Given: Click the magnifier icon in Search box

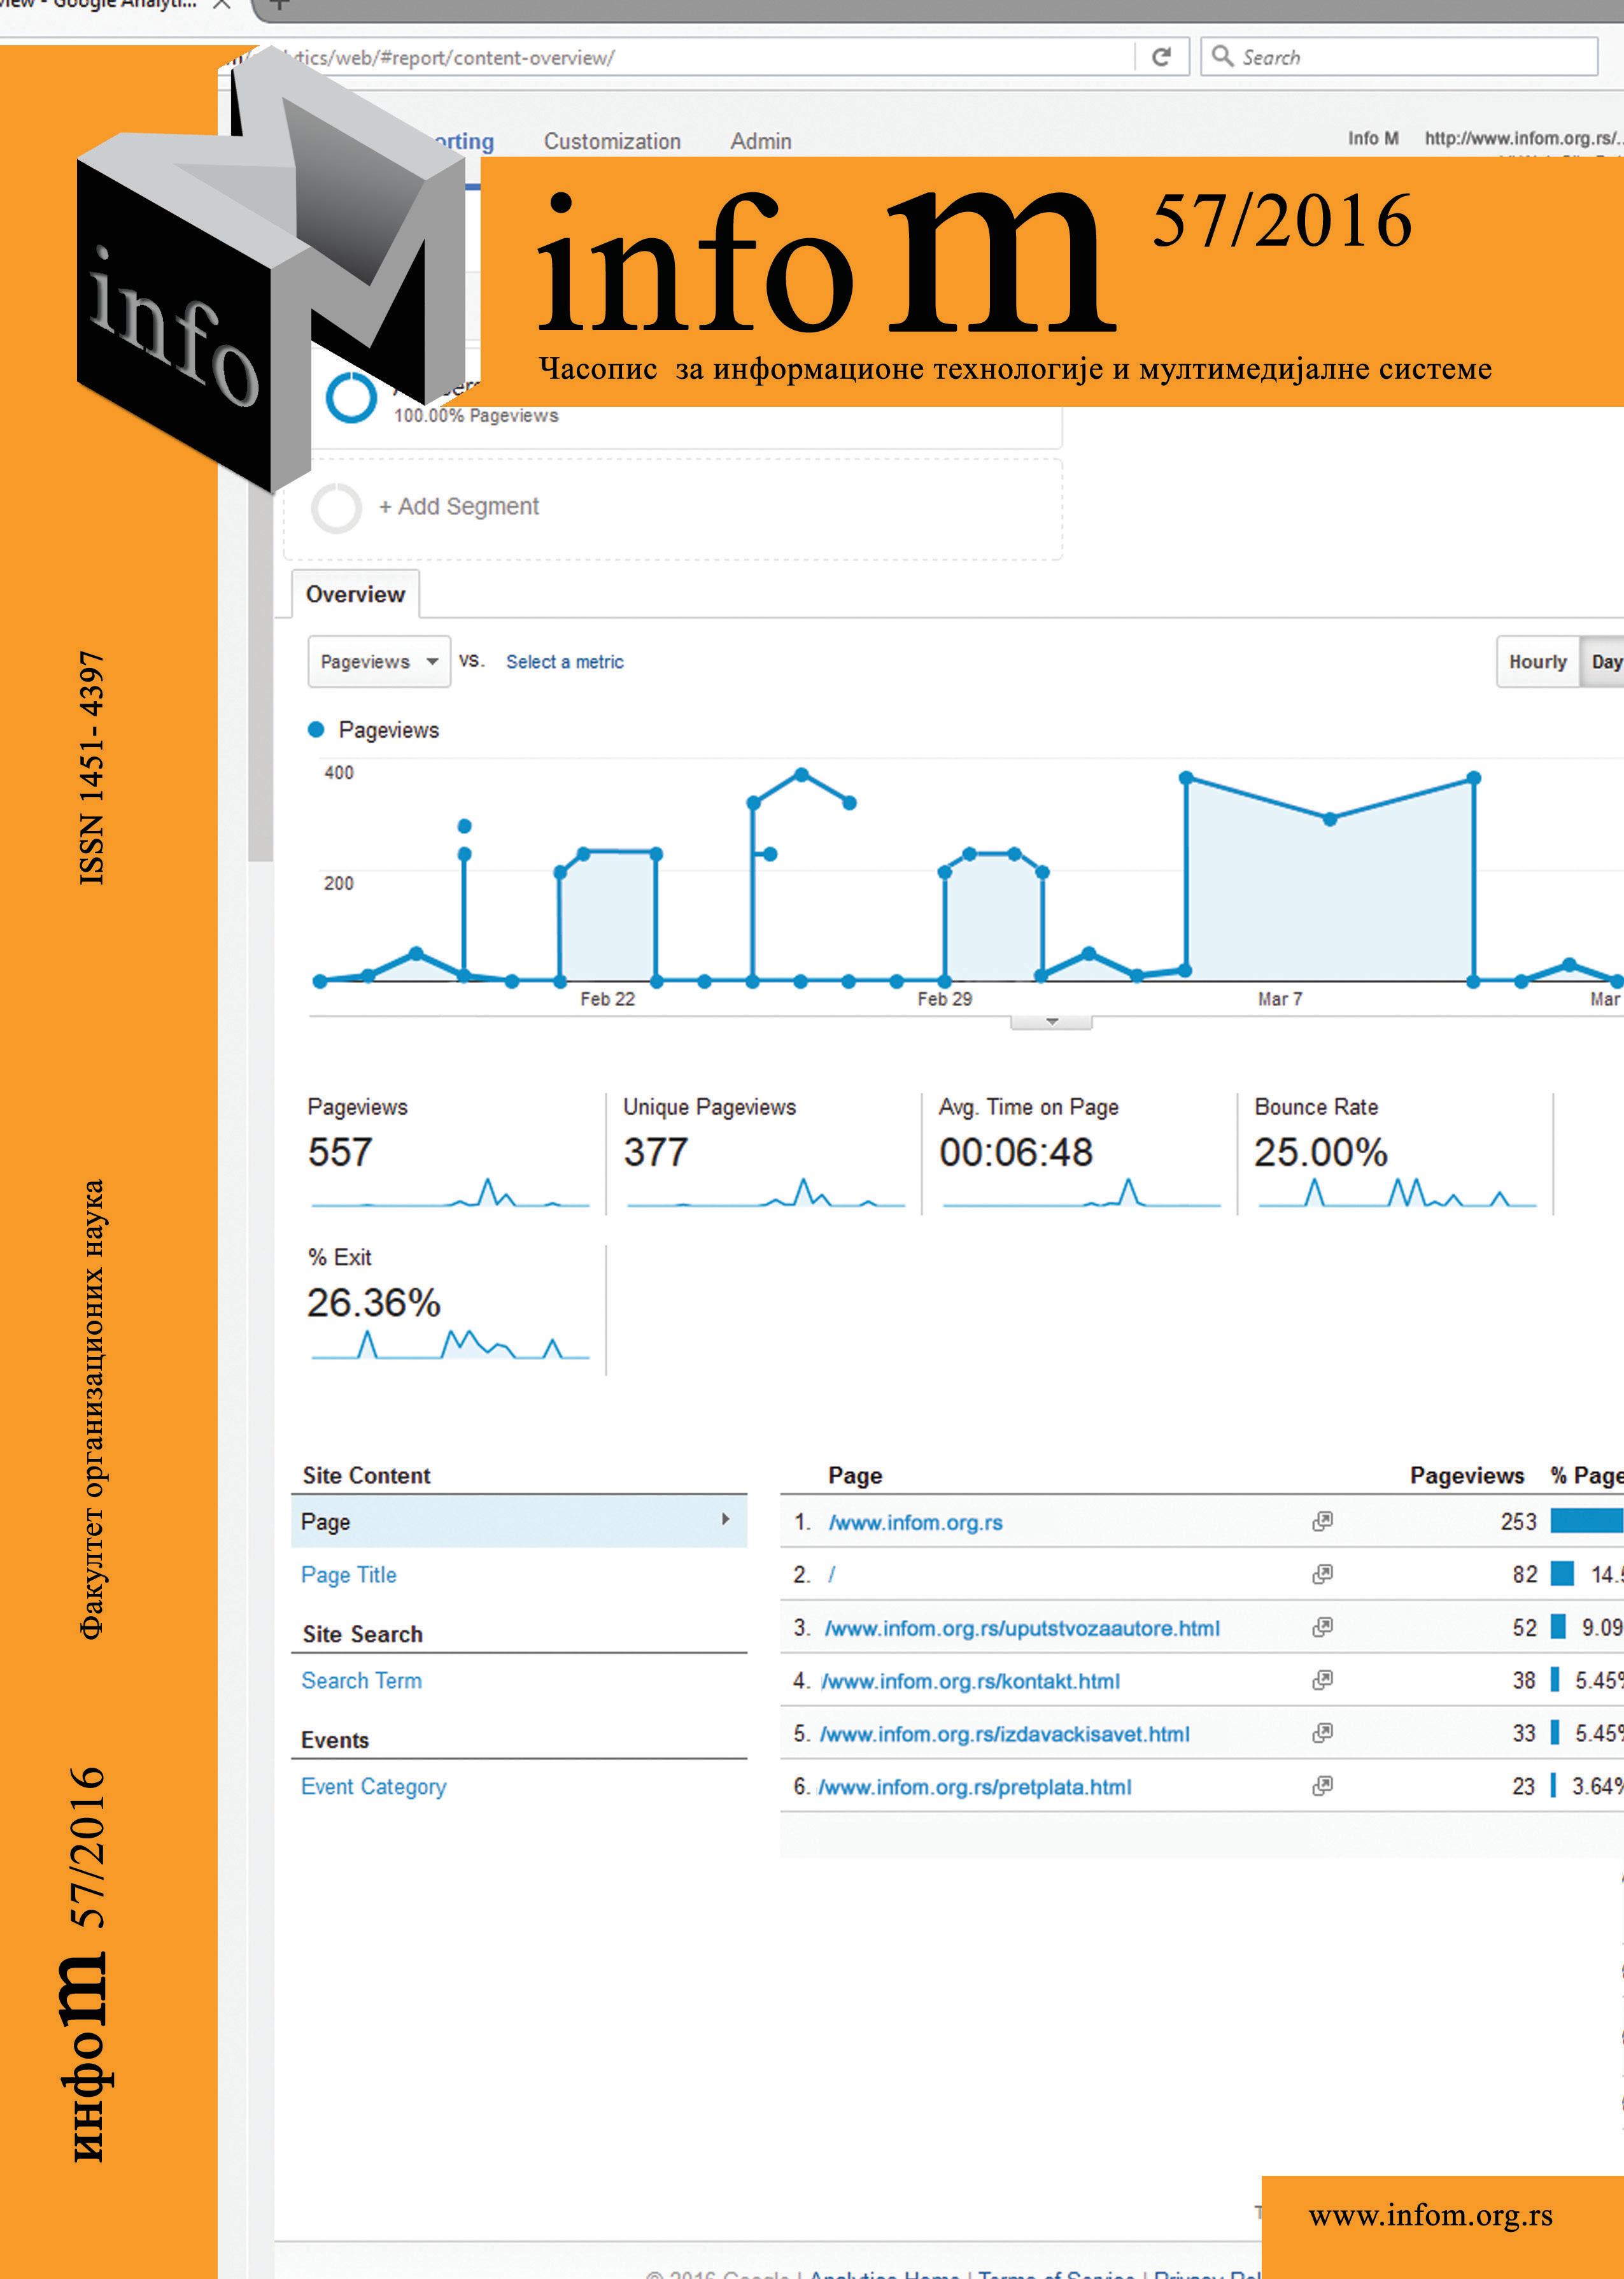Looking at the screenshot, I should click(1221, 56).
